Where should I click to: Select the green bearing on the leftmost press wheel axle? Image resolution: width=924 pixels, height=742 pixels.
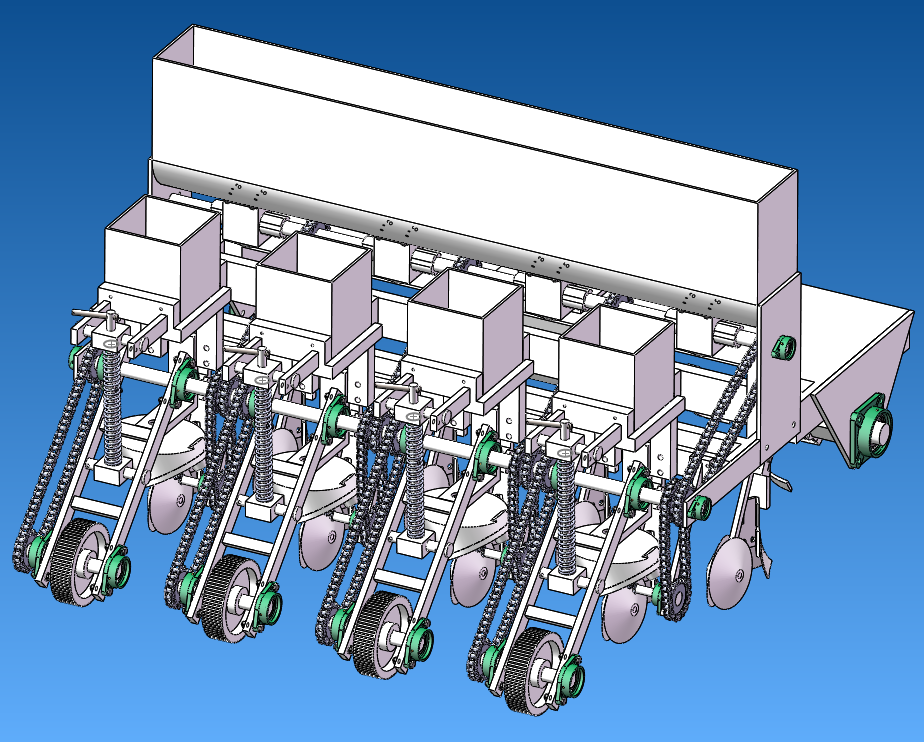(118, 570)
